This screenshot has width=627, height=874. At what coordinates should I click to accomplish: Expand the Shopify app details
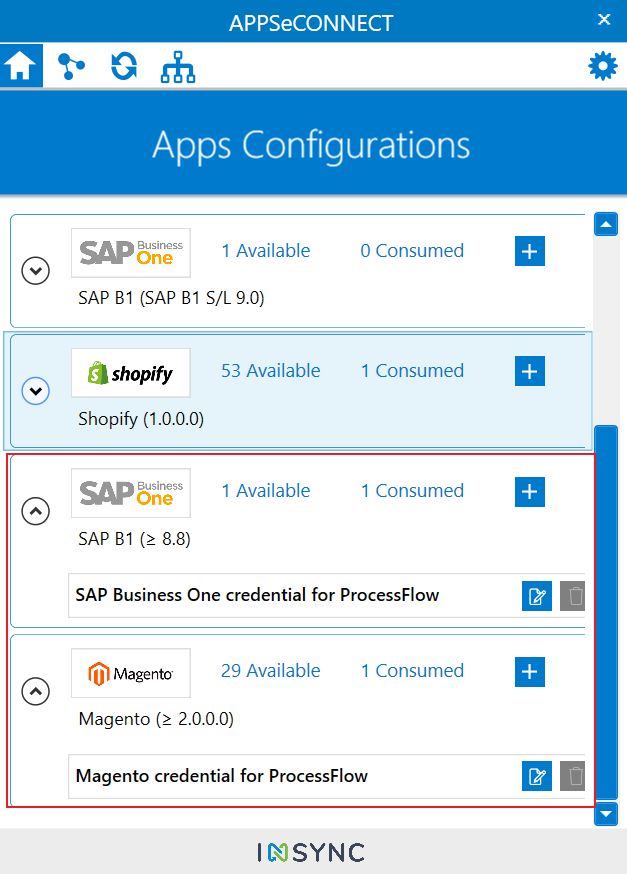[35, 391]
